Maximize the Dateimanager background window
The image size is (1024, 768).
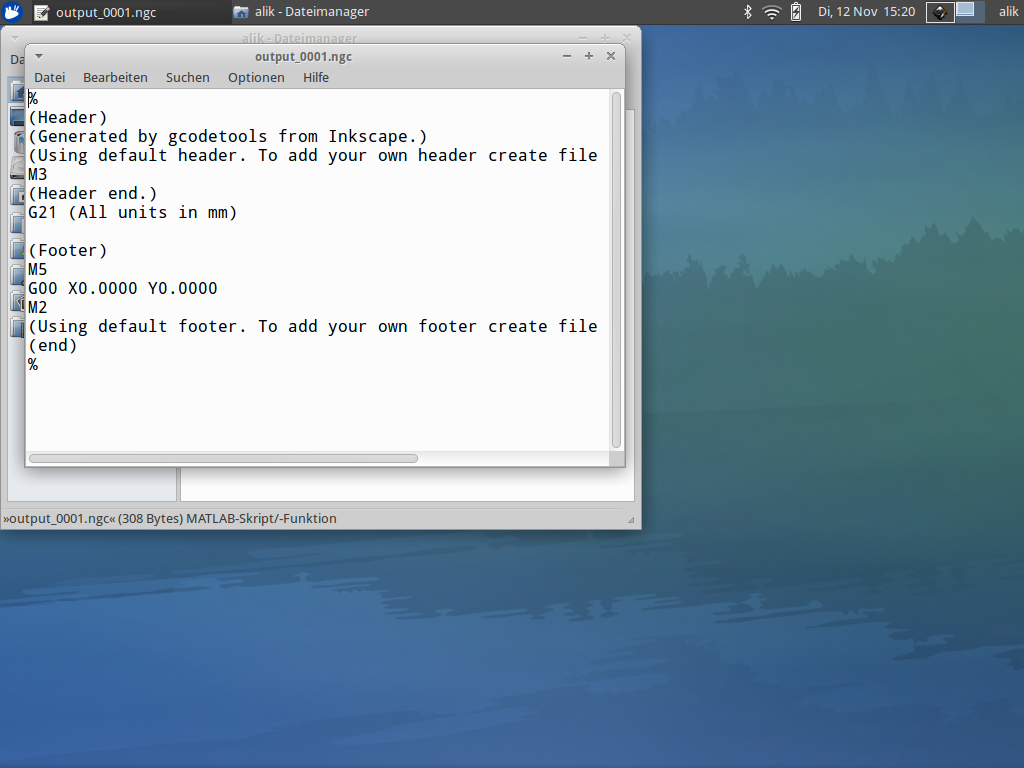tap(605, 38)
